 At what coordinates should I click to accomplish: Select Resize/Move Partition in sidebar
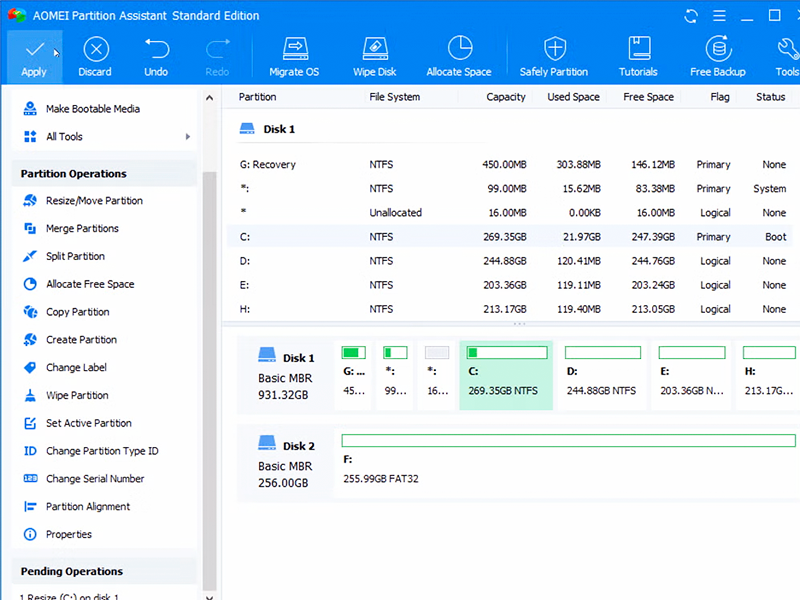pyautogui.click(x=94, y=201)
